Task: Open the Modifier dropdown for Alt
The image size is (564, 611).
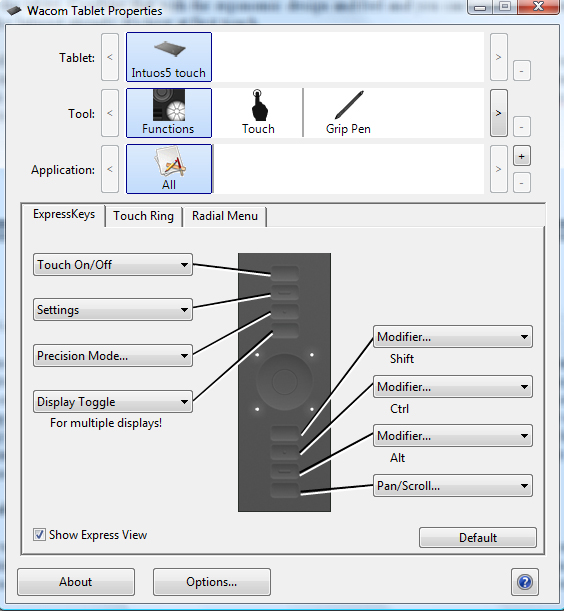Action: click(x=453, y=436)
